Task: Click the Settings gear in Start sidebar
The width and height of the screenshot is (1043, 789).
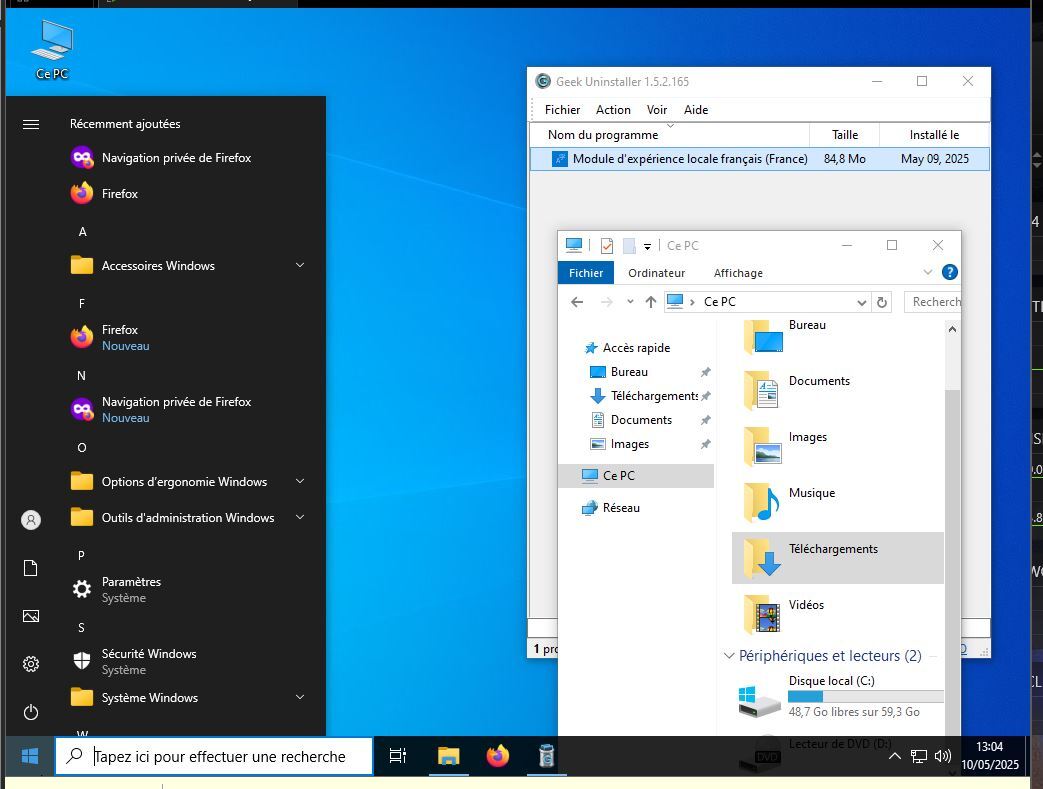Action: [31, 664]
